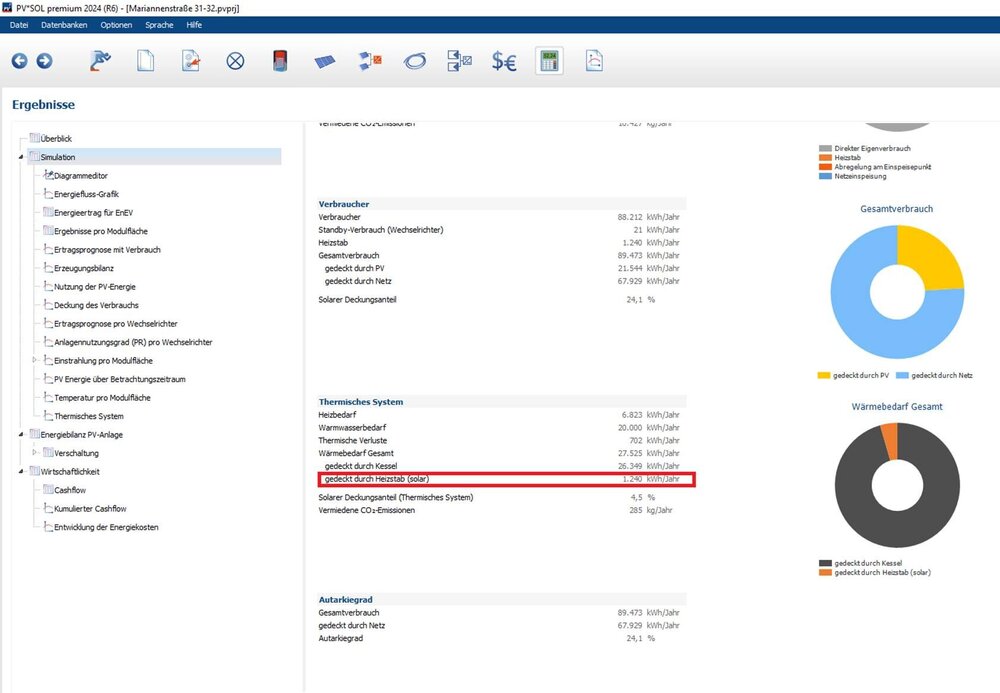The height and width of the screenshot is (693, 1000).
Task: Open the presentation report icon
Action: coord(594,61)
